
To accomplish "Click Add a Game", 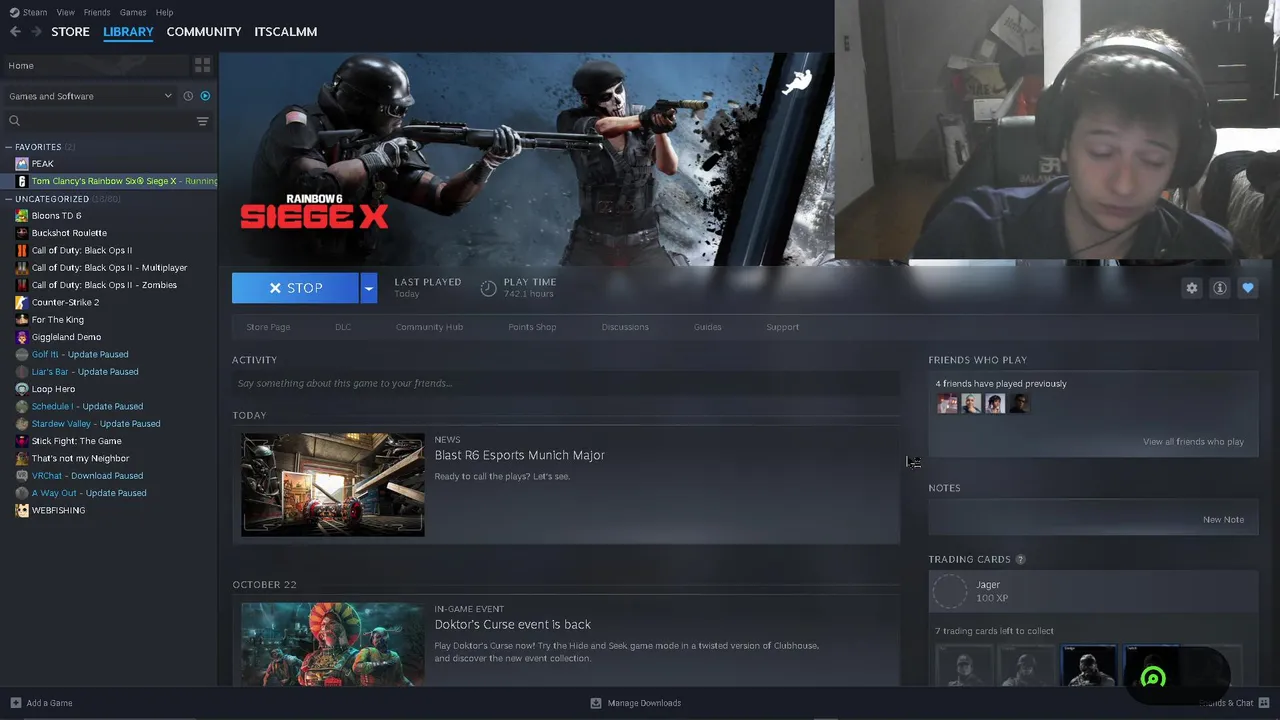I will click(x=41, y=703).
